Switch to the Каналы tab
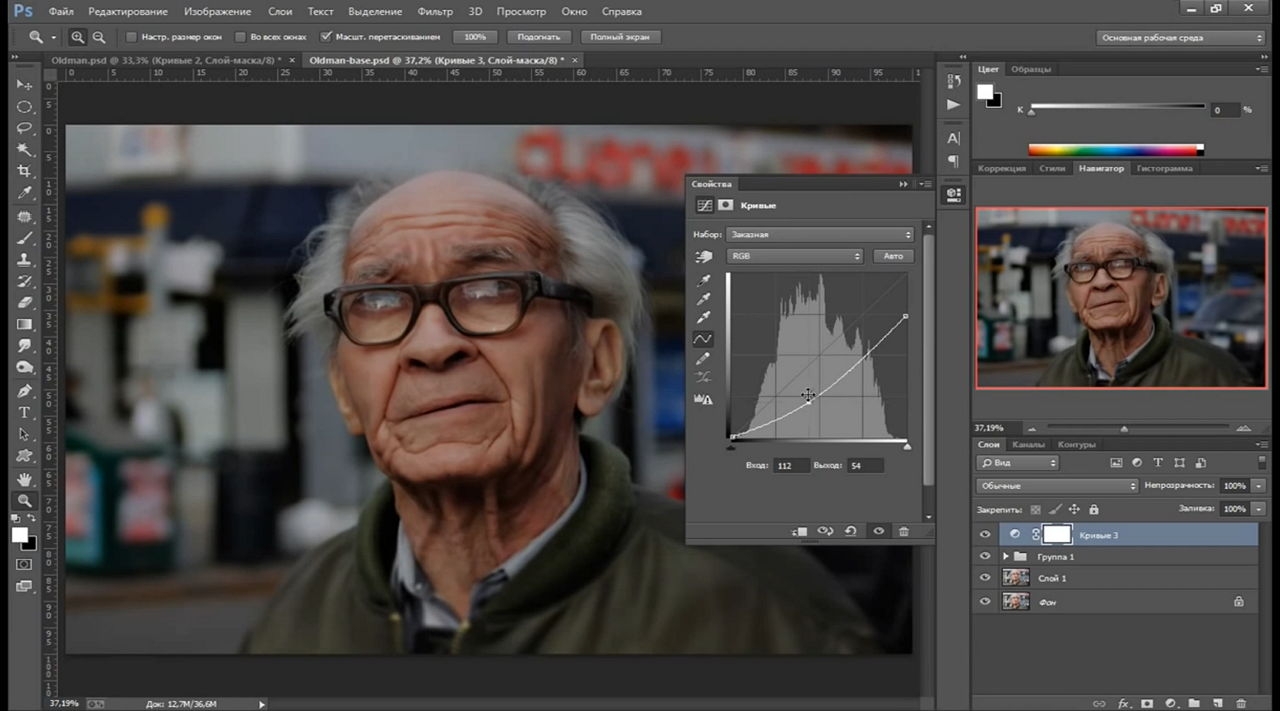This screenshot has width=1280, height=711. pos(1028,444)
